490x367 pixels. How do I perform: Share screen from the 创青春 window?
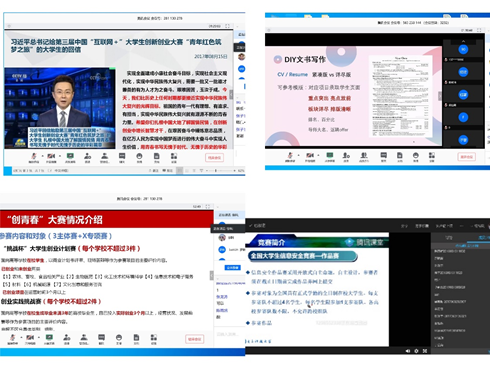pyautogui.click(x=49, y=338)
